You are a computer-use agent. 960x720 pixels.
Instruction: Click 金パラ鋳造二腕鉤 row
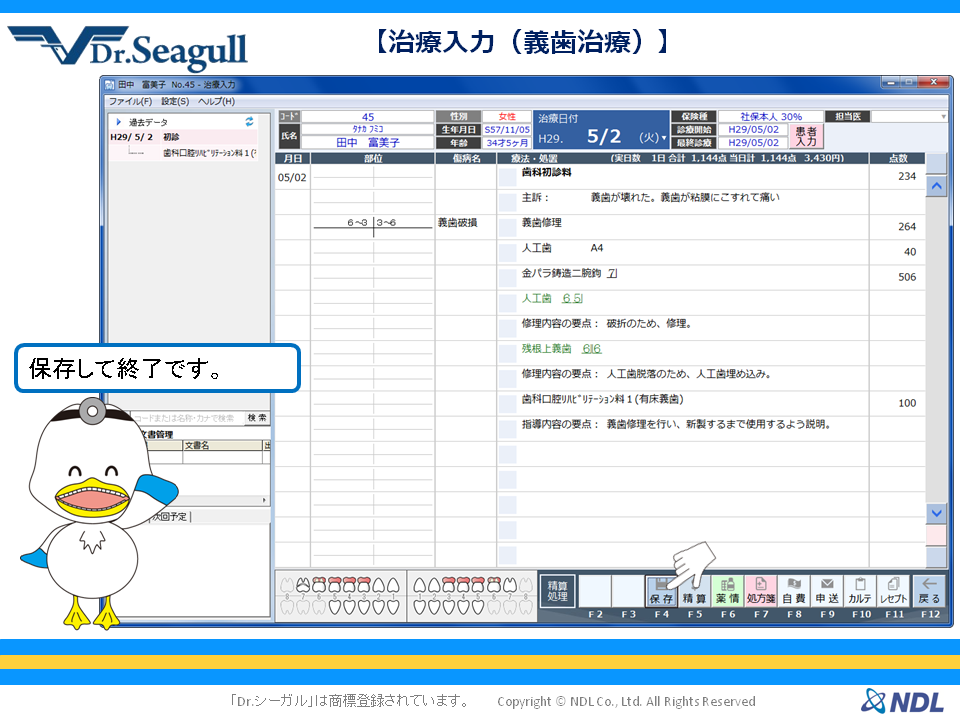(683, 276)
